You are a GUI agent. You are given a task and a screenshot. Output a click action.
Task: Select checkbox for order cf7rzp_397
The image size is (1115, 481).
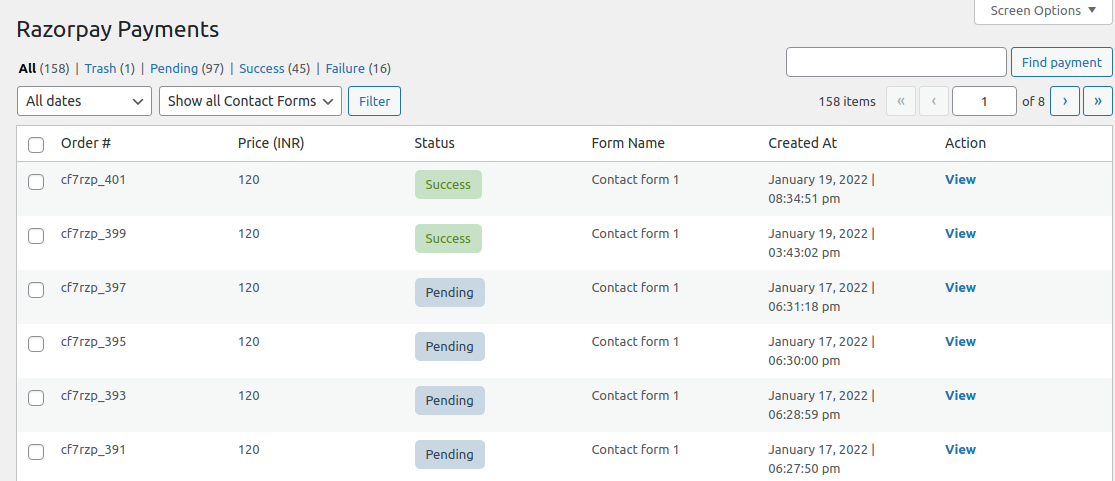(x=36, y=290)
